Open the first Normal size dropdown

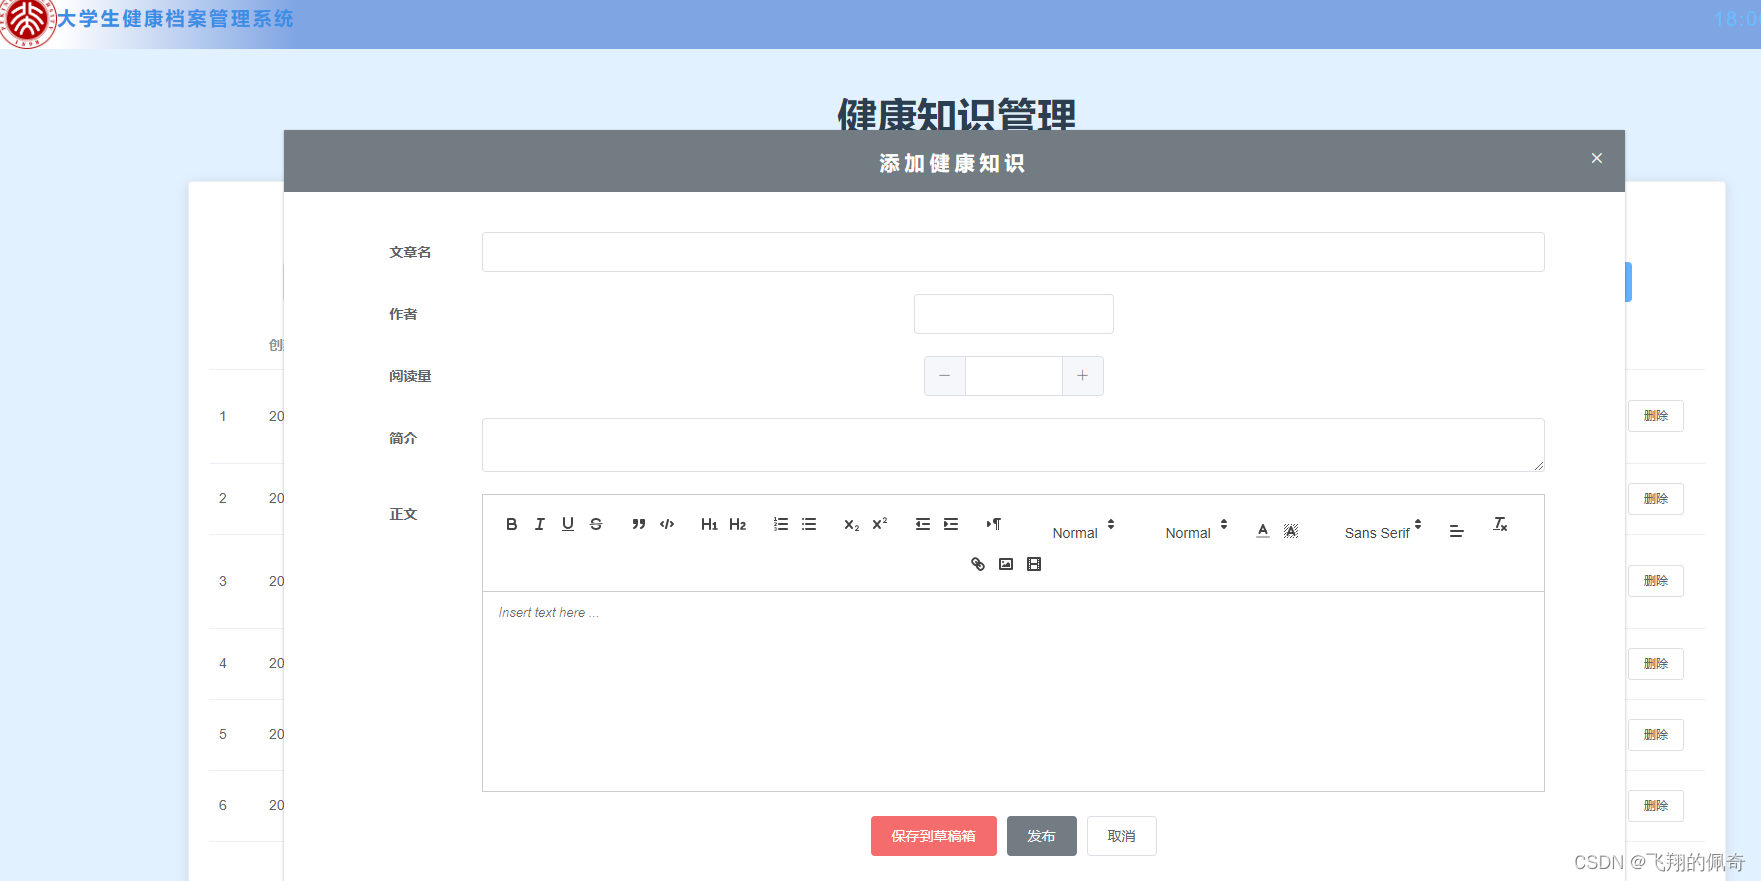pos(1083,531)
